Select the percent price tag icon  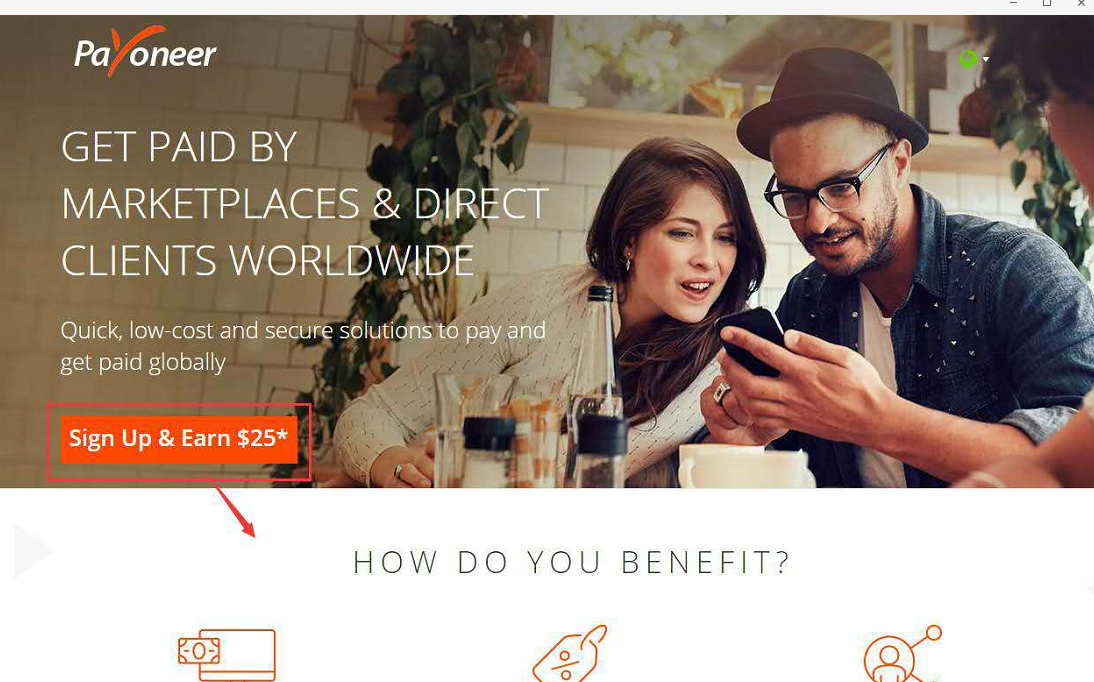[569, 654]
